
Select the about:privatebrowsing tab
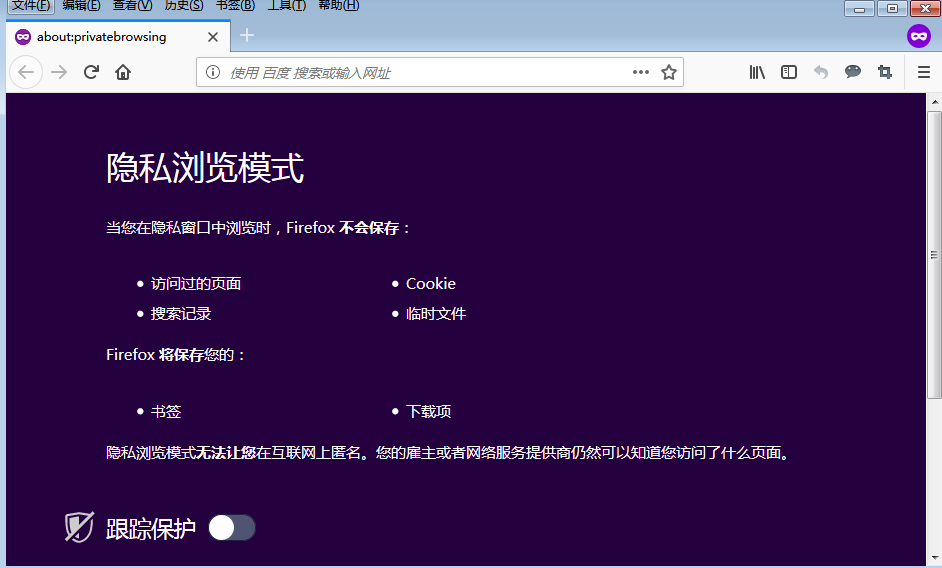pos(118,36)
